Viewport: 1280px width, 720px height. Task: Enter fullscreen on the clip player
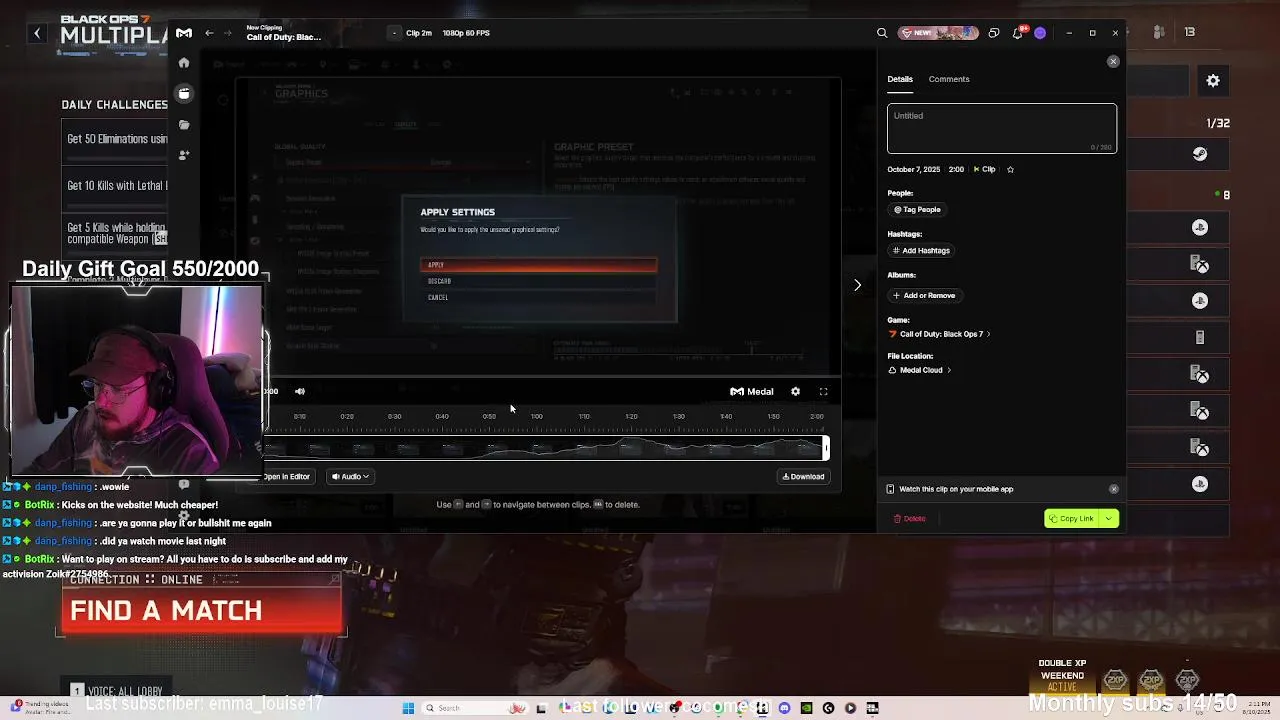pyautogui.click(x=823, y=392)
